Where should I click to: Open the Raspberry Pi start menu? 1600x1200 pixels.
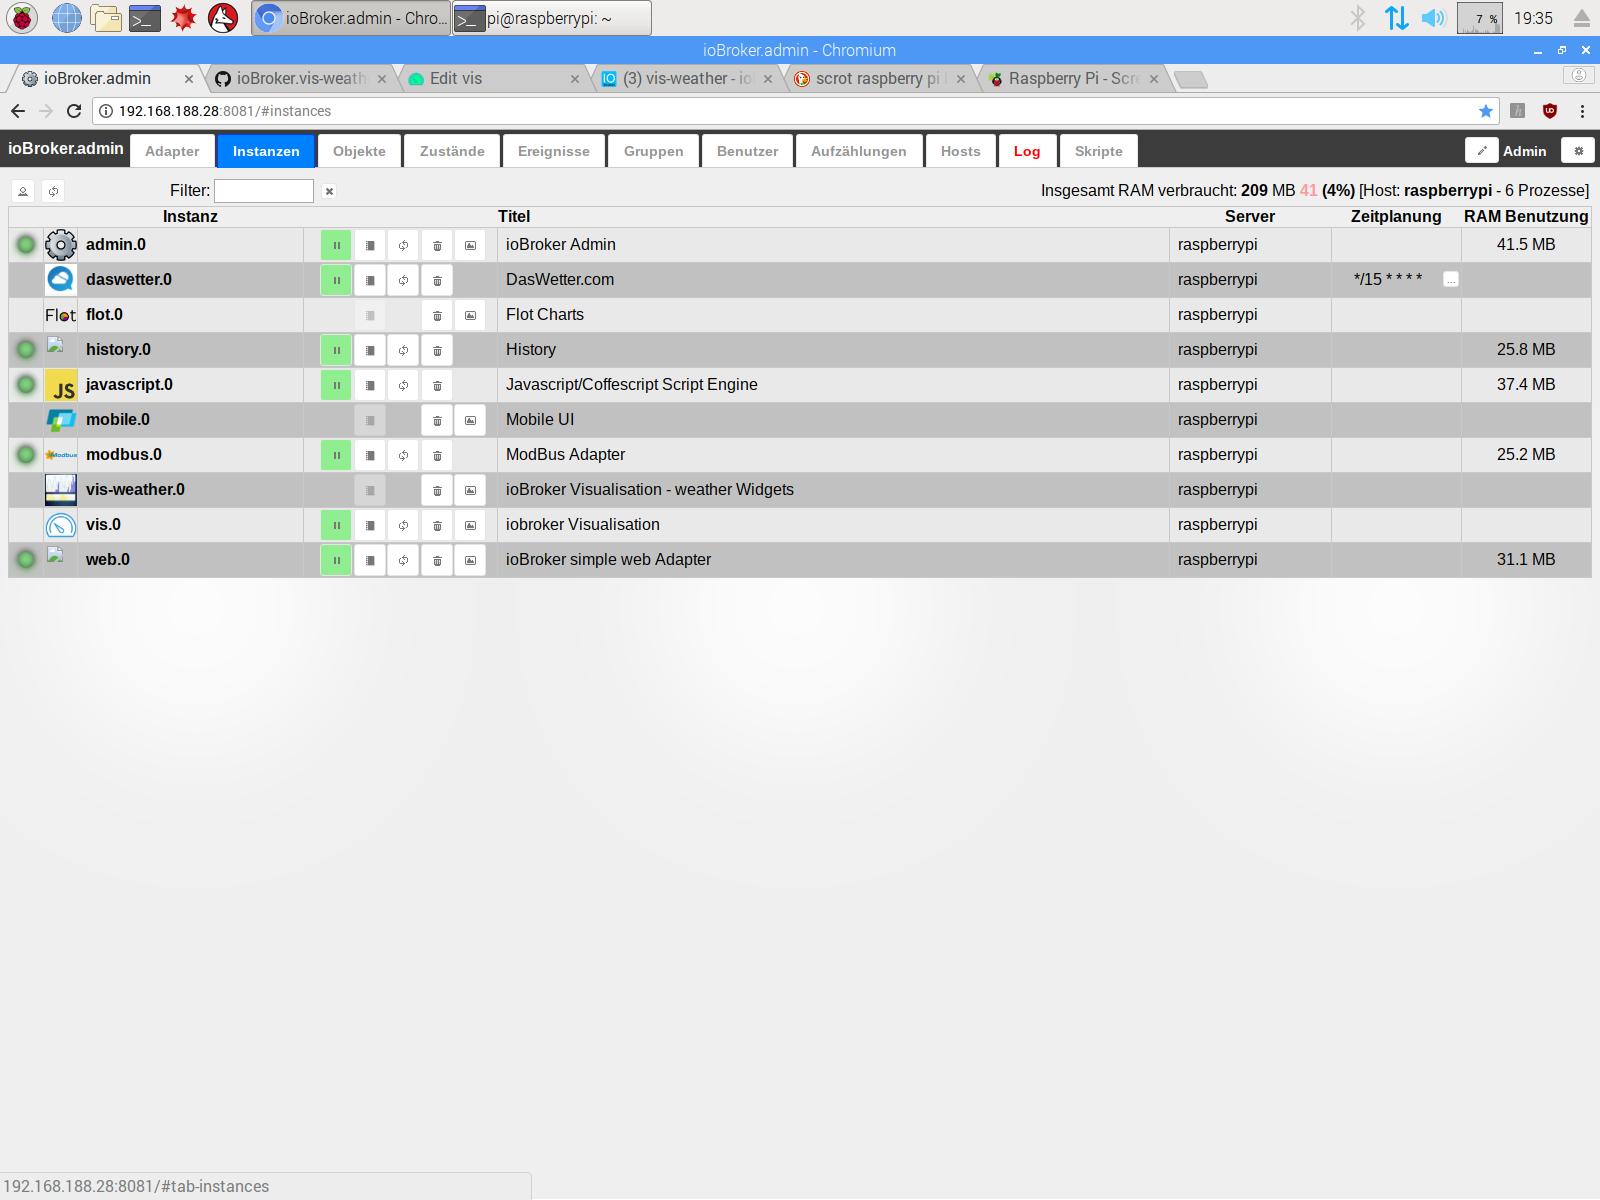[22, 17]
